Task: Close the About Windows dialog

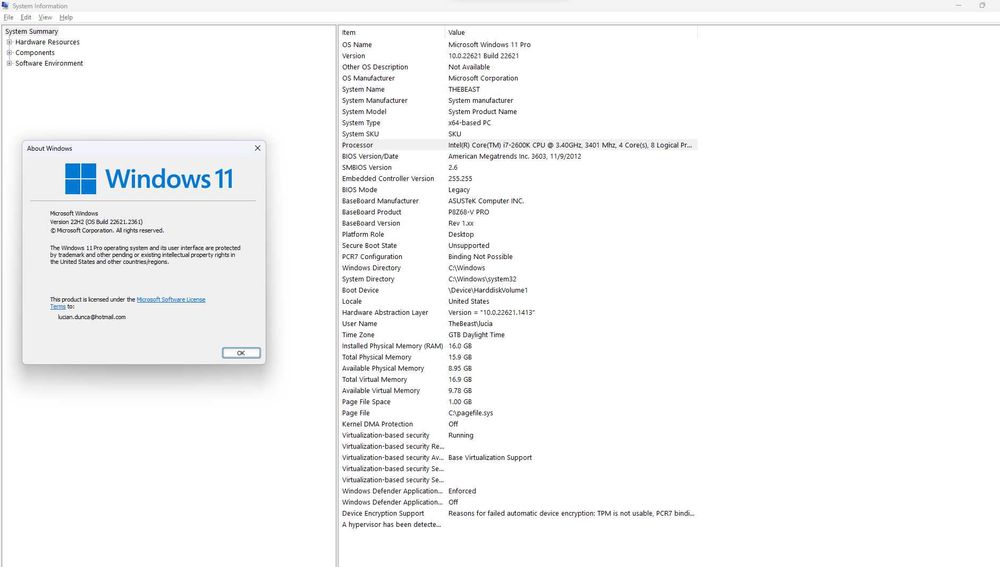Action: pyautogui.click(x=258, y=148)
